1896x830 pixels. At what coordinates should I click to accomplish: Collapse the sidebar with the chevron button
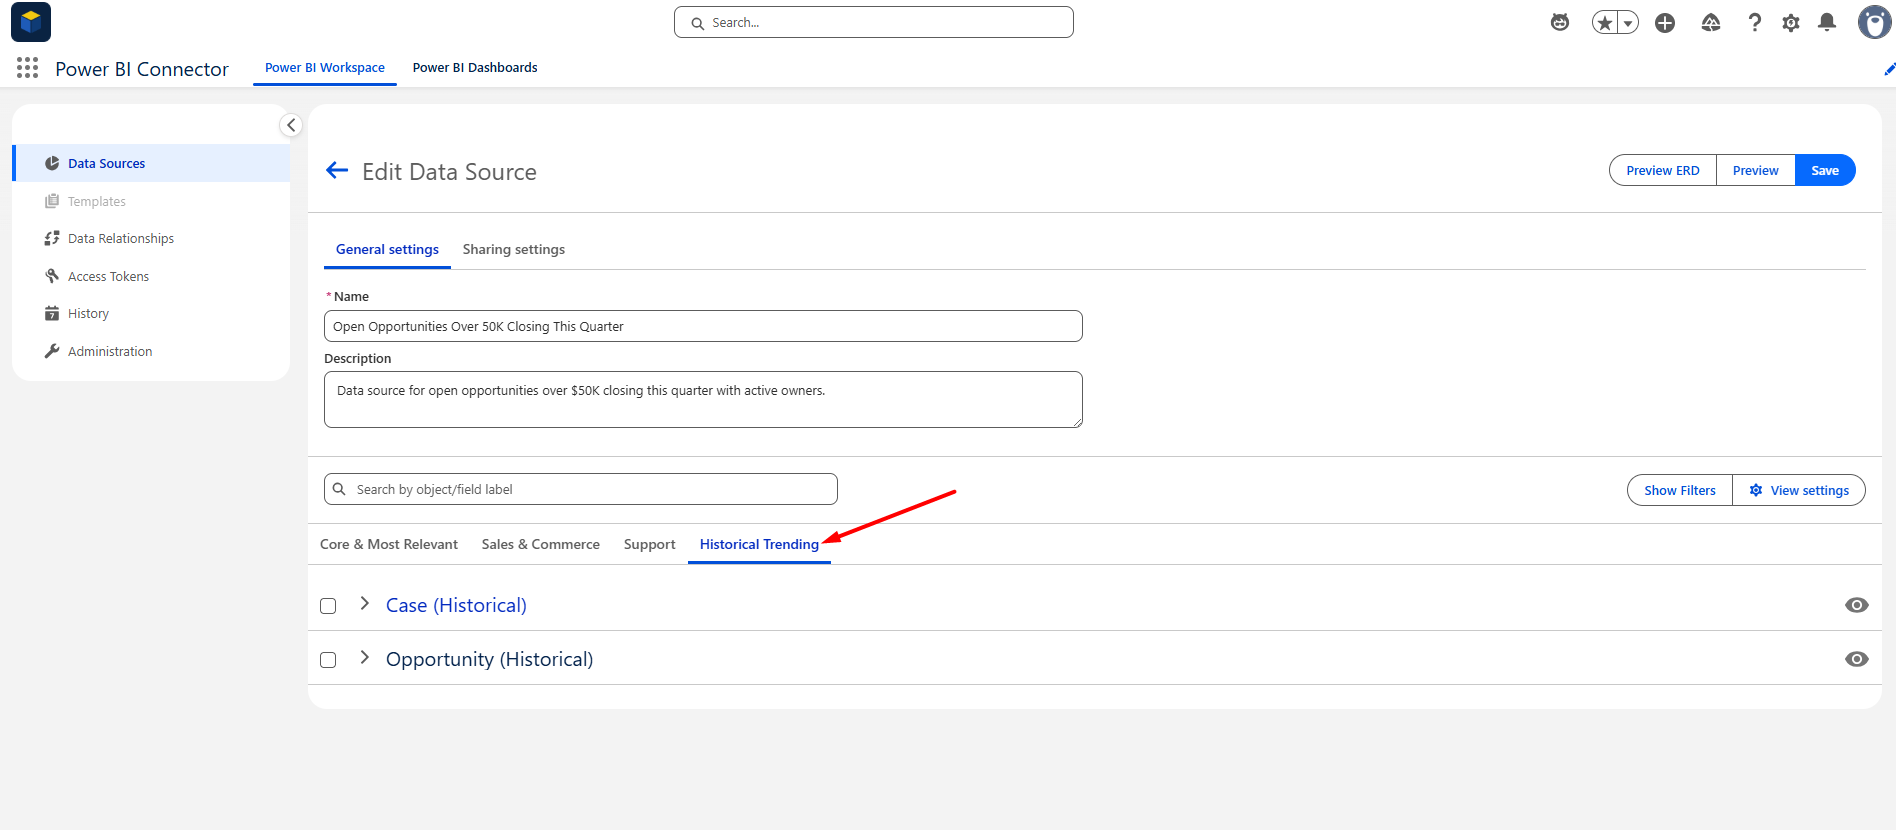[x=291, y=125]
